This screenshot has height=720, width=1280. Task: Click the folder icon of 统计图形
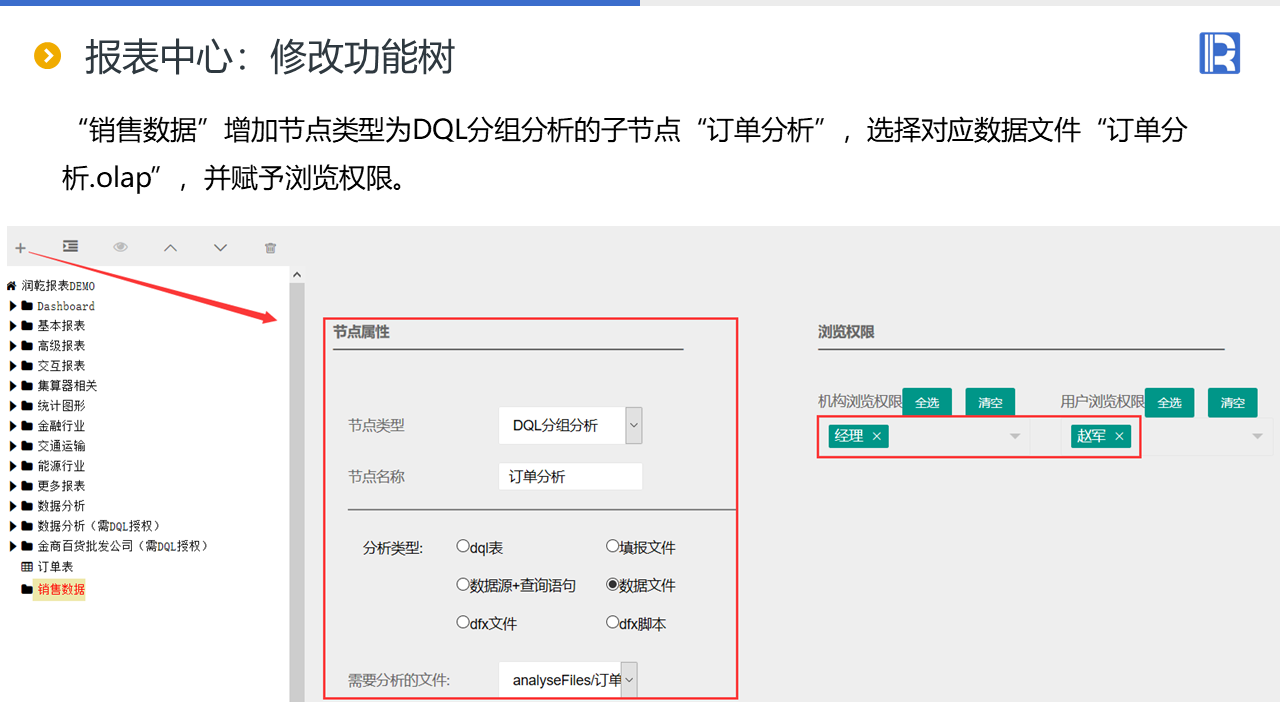pos(27,406)
